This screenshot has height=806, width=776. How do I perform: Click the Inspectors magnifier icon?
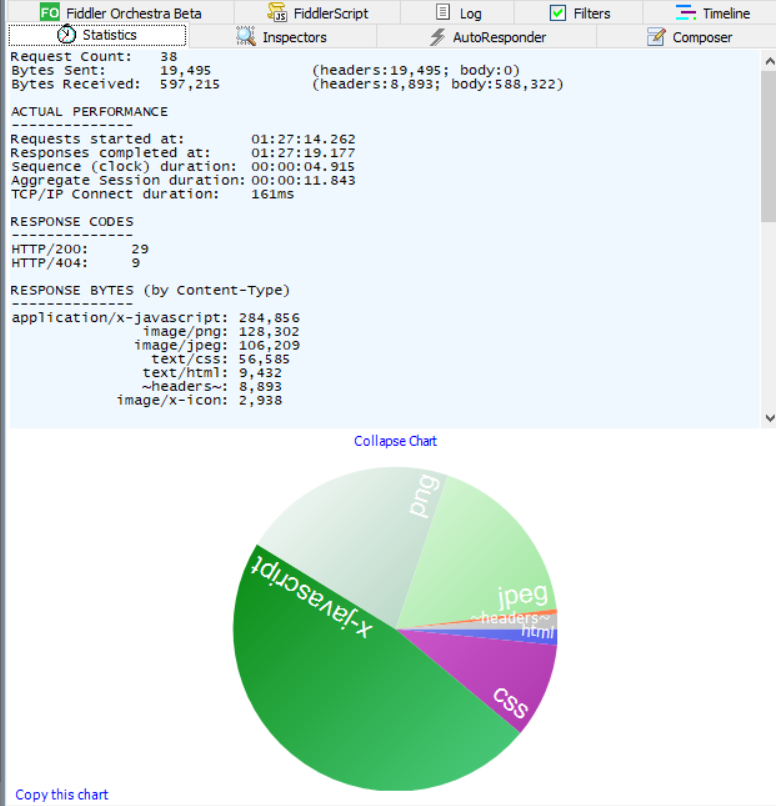(245, 37)
